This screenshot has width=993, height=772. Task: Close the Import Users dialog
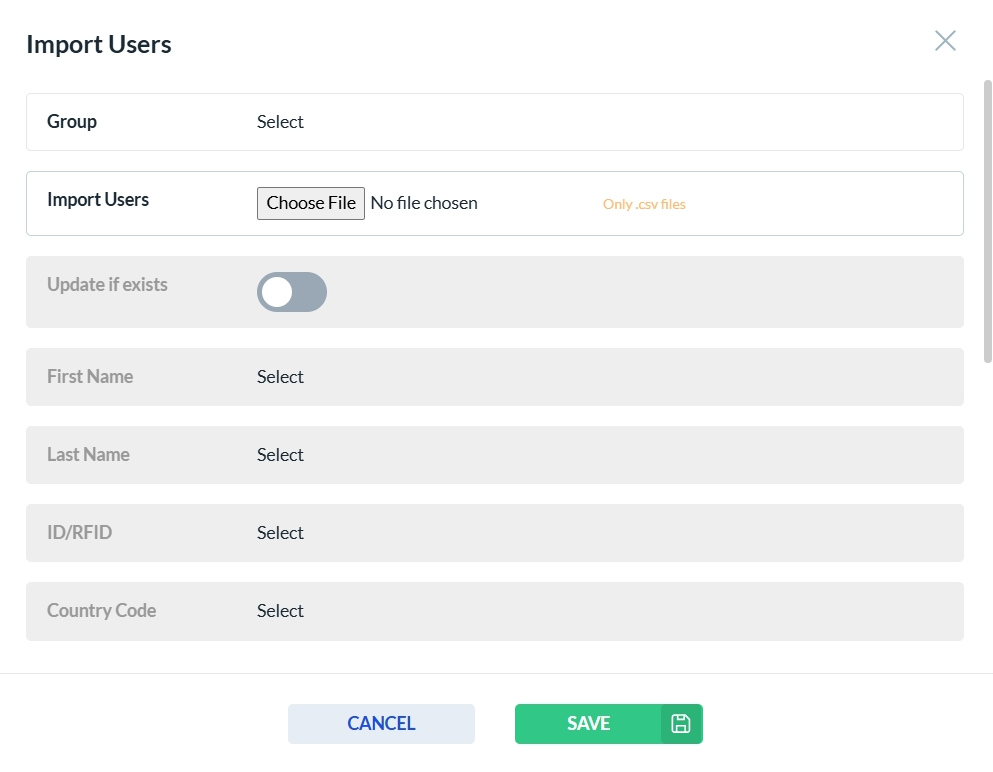(945, 41)
